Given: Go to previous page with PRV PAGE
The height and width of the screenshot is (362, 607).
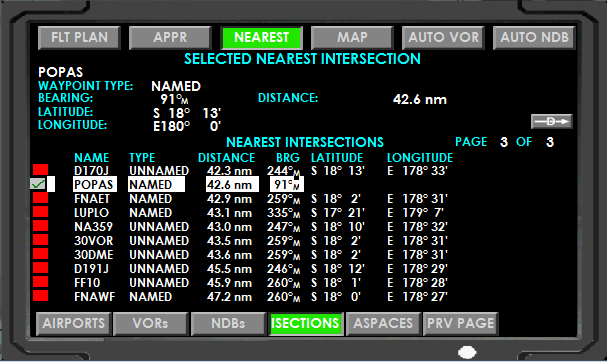Looking at the screenshot, I should point(461,324).
